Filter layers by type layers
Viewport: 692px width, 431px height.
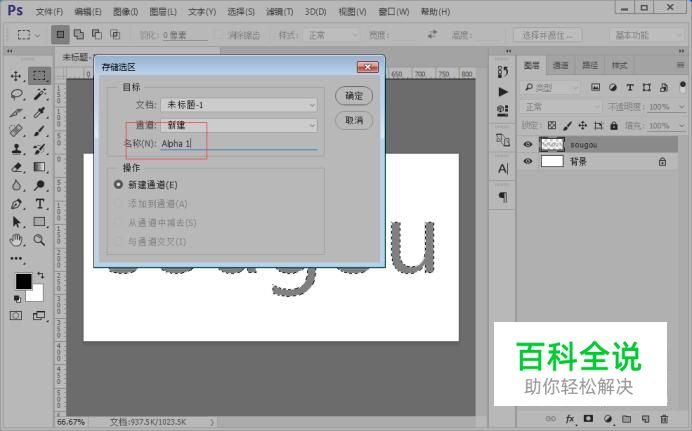coord(630,87)
